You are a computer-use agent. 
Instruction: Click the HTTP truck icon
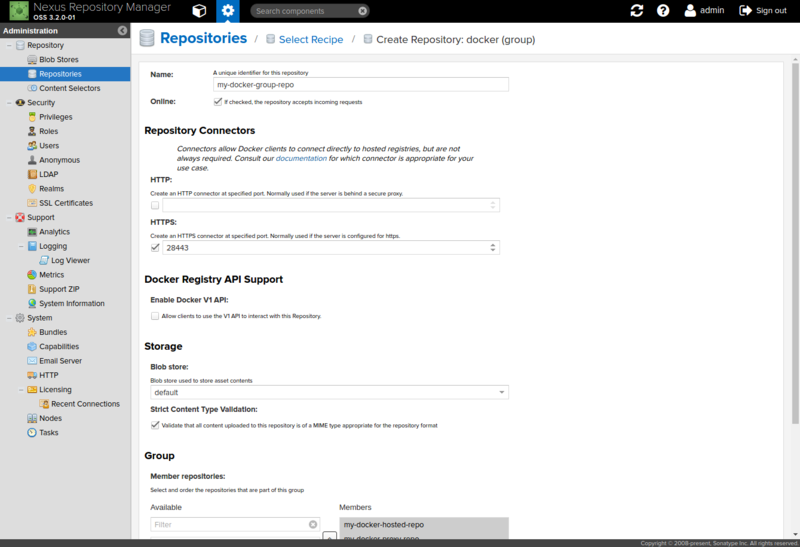[32, 375]
